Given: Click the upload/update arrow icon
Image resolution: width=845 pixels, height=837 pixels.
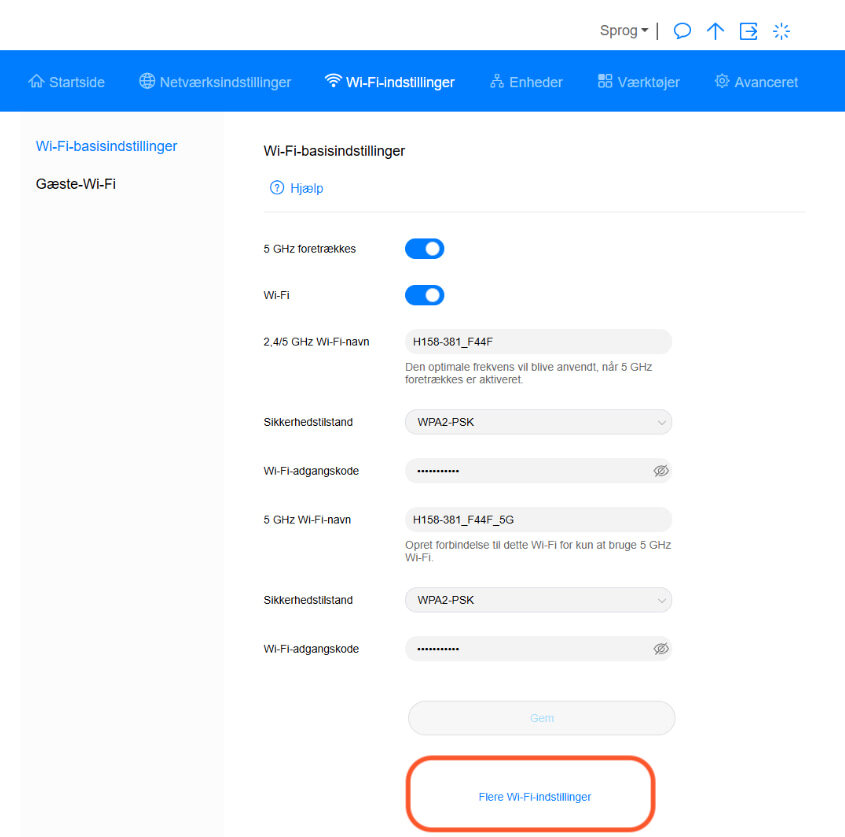Looking at the screenshot, I should coord(715,31).
